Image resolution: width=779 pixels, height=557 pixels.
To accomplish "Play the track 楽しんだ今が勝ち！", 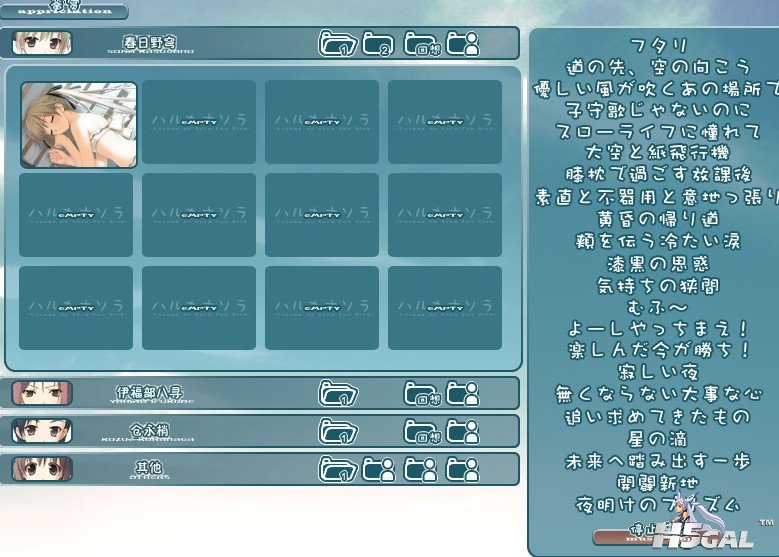I will [x=658, y=350].
